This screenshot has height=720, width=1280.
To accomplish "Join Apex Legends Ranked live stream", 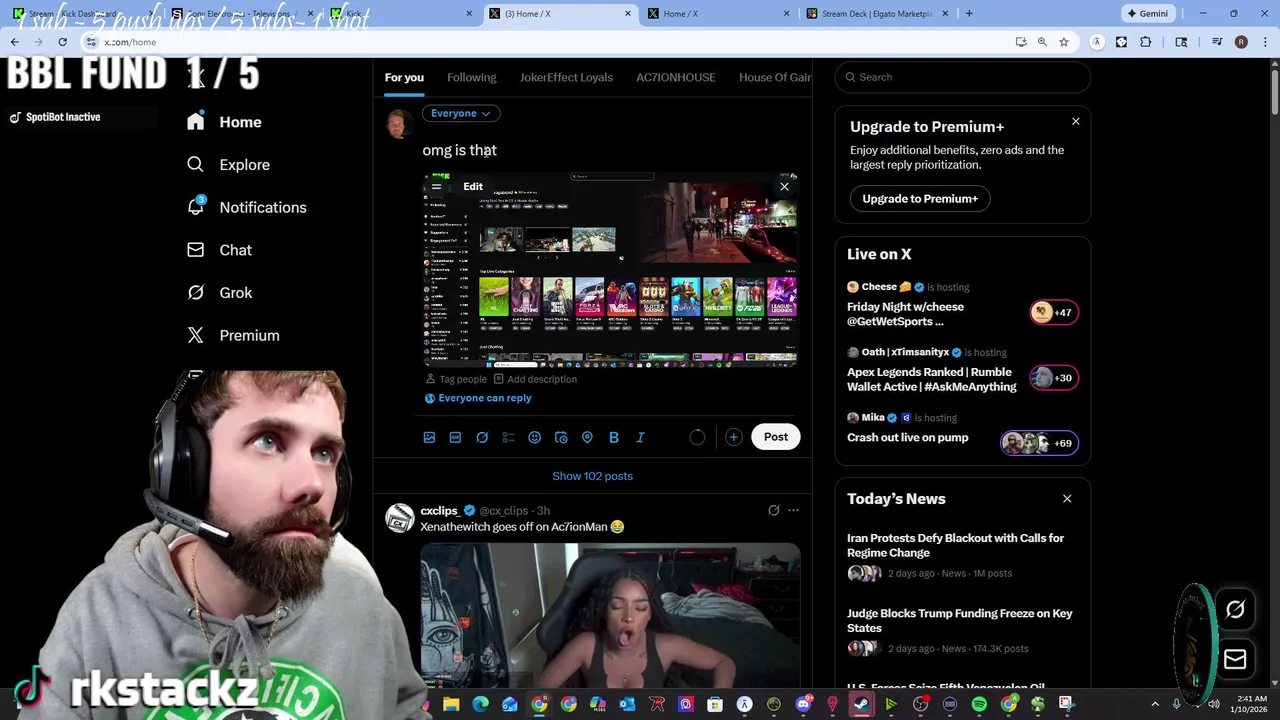I will pos(962,370).
